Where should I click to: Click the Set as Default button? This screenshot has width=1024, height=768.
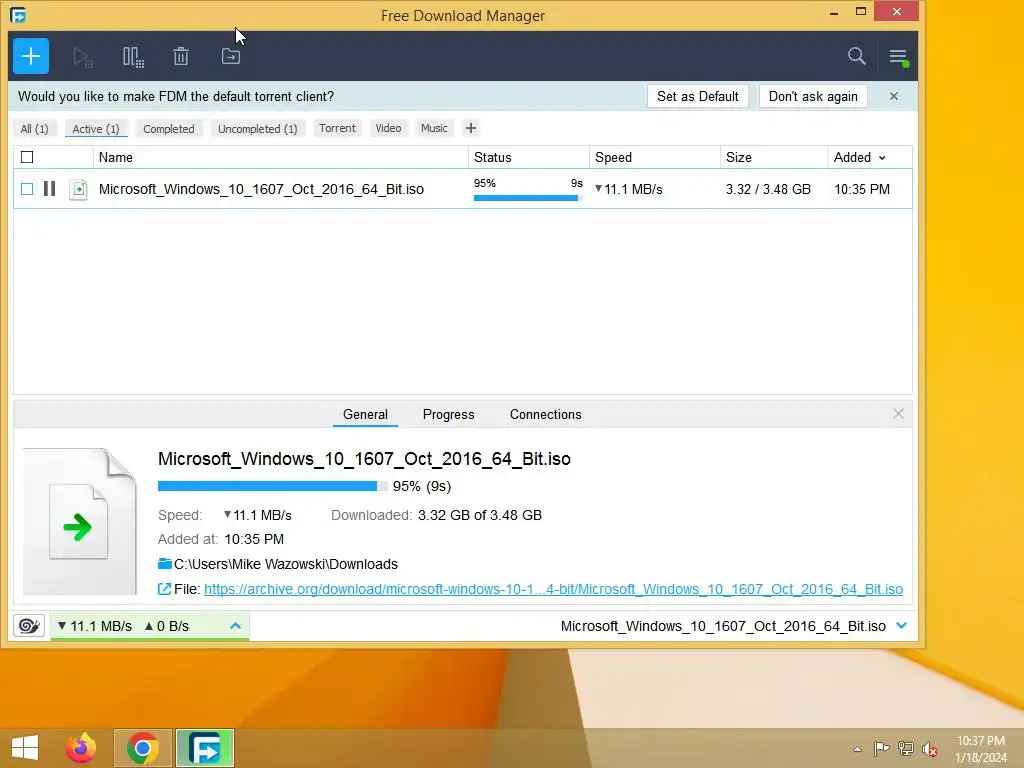[697, 96]
